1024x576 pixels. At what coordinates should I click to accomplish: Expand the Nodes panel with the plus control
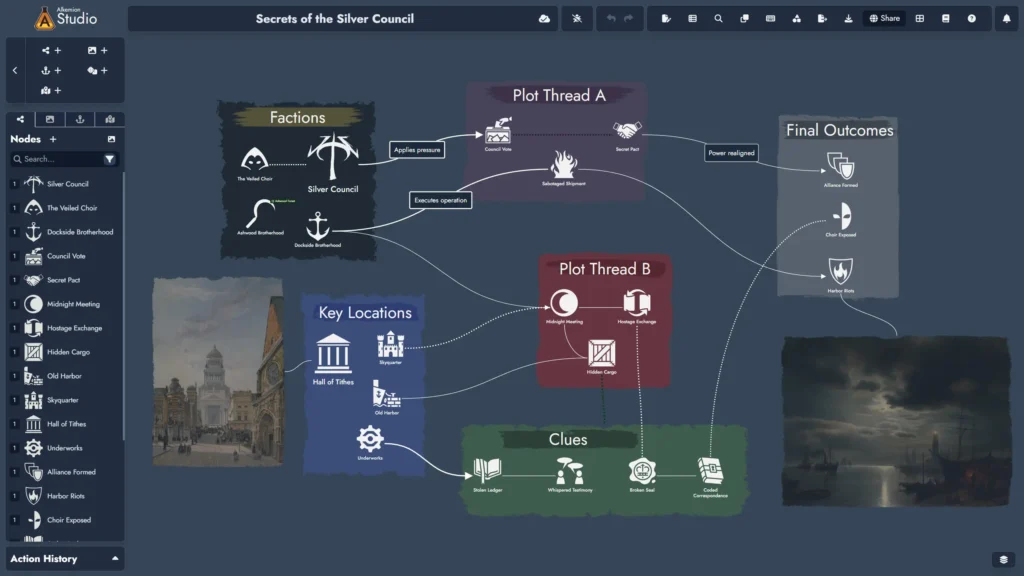coord(52,138)
